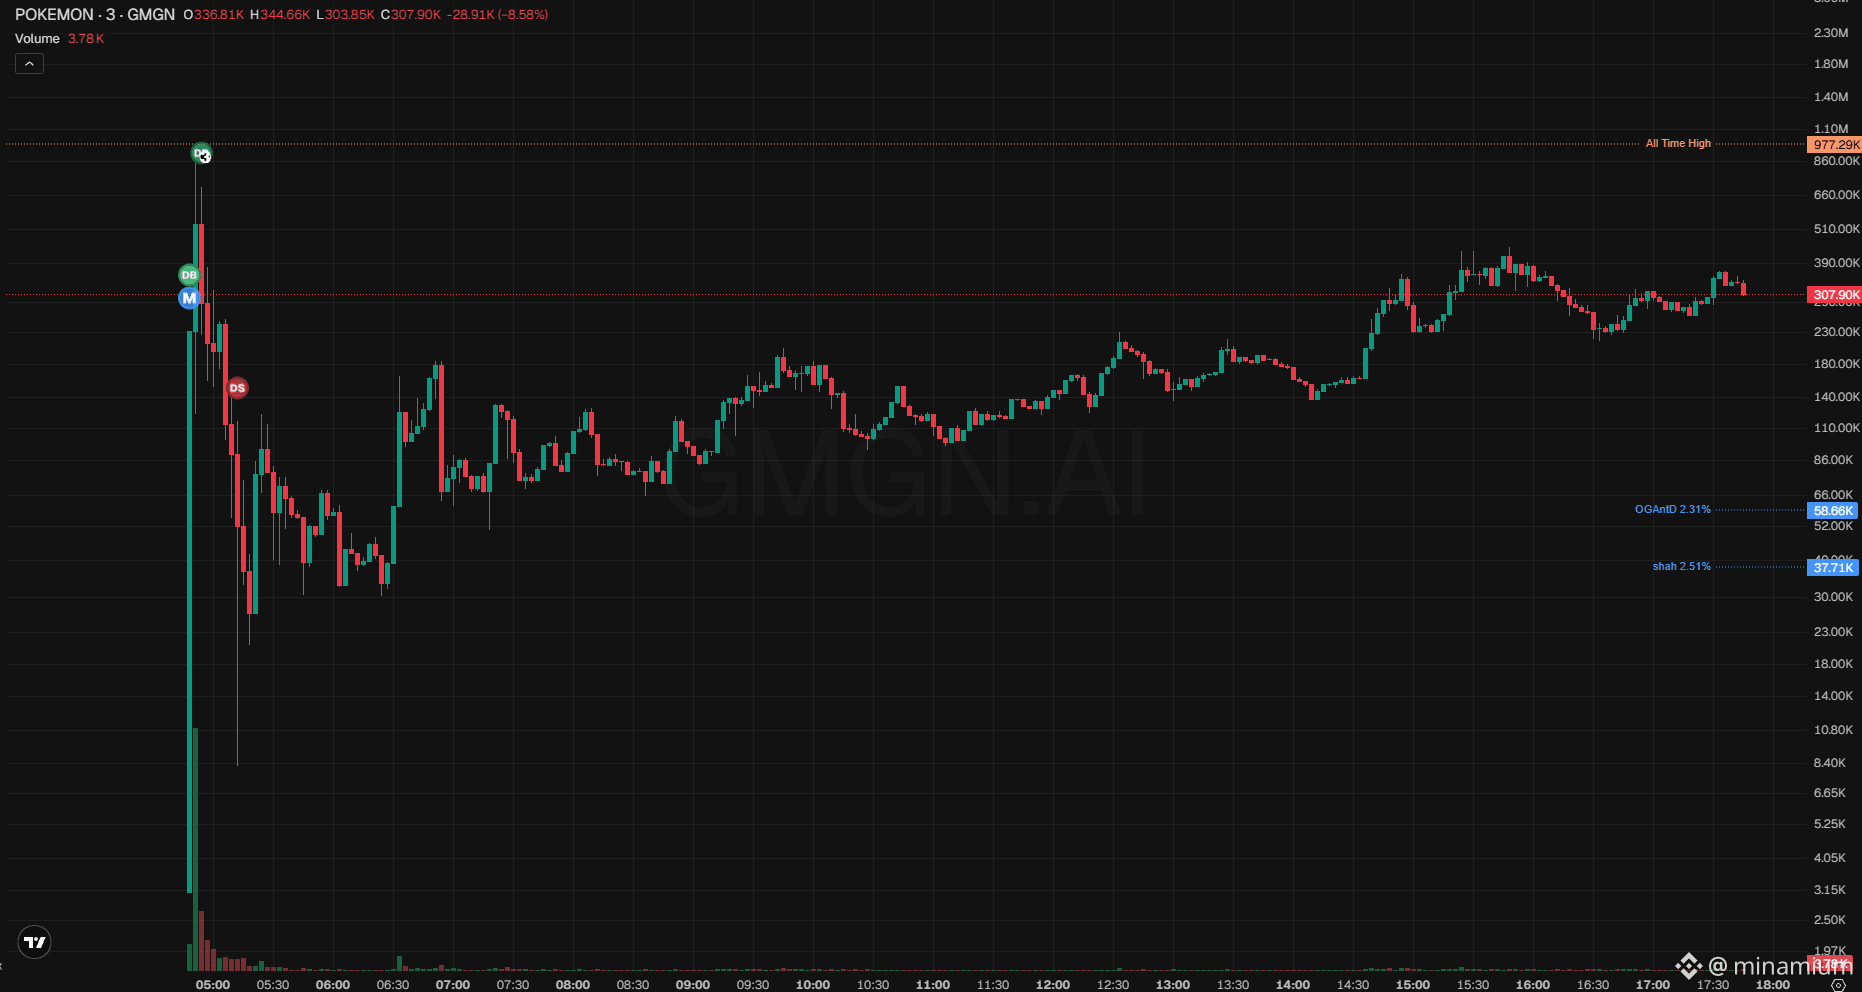Open chart settings via the hexagon gear icon
Viewport: 1862px width, 992px height.
point(1838,985)
